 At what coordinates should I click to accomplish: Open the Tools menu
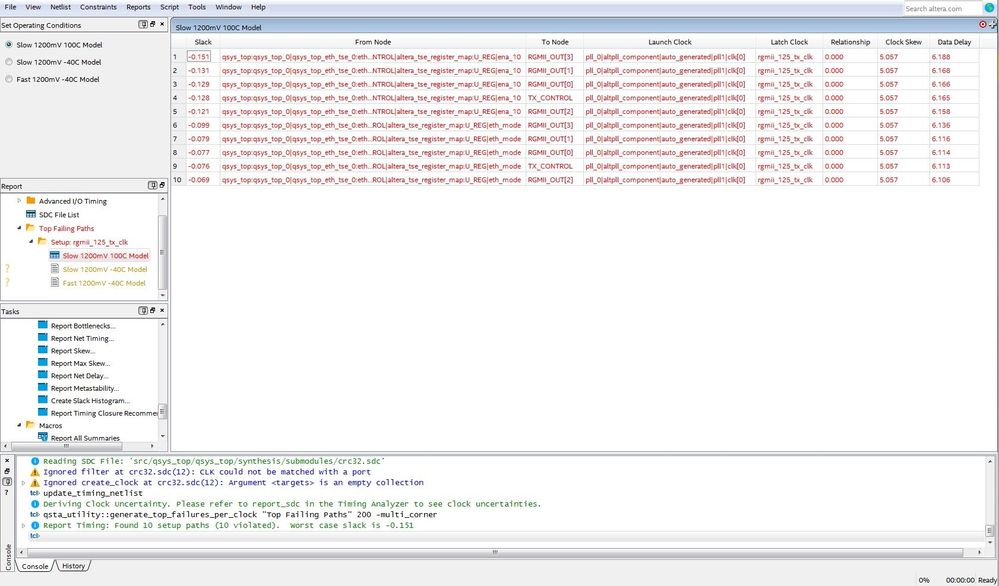click(197, 7)
